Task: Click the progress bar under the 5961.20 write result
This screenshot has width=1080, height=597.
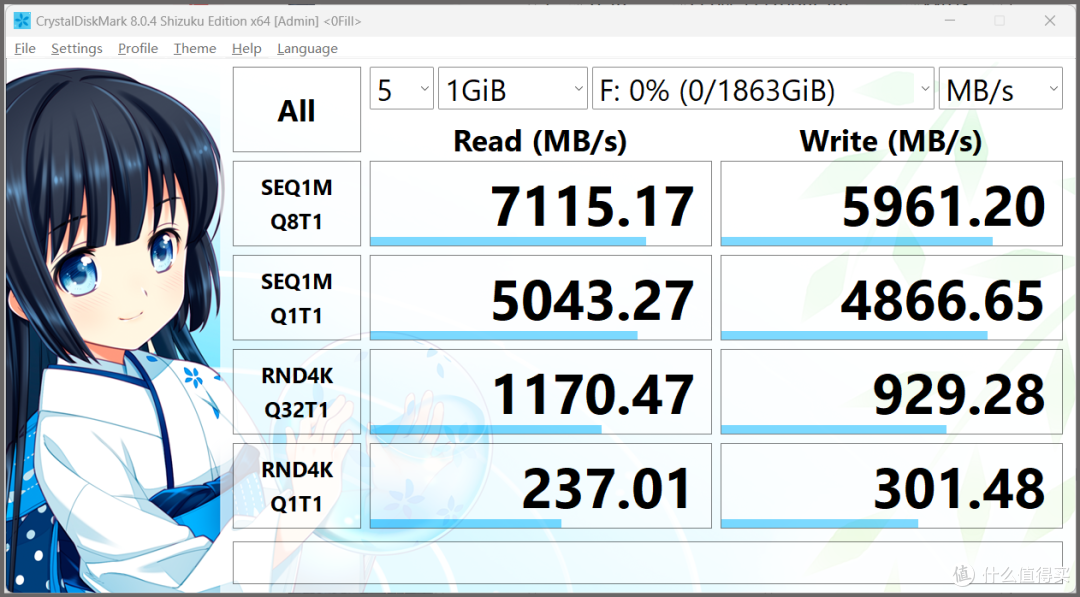Action: point(858,240)
